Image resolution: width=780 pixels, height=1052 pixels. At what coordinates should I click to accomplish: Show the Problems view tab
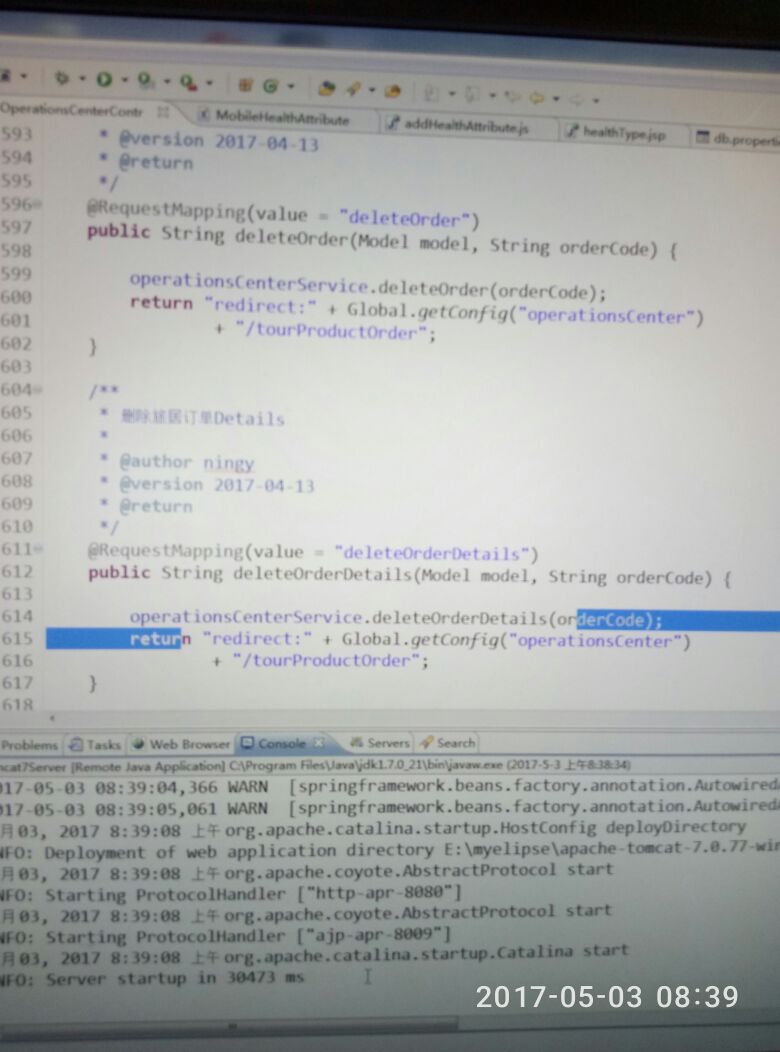coord(30,745)
